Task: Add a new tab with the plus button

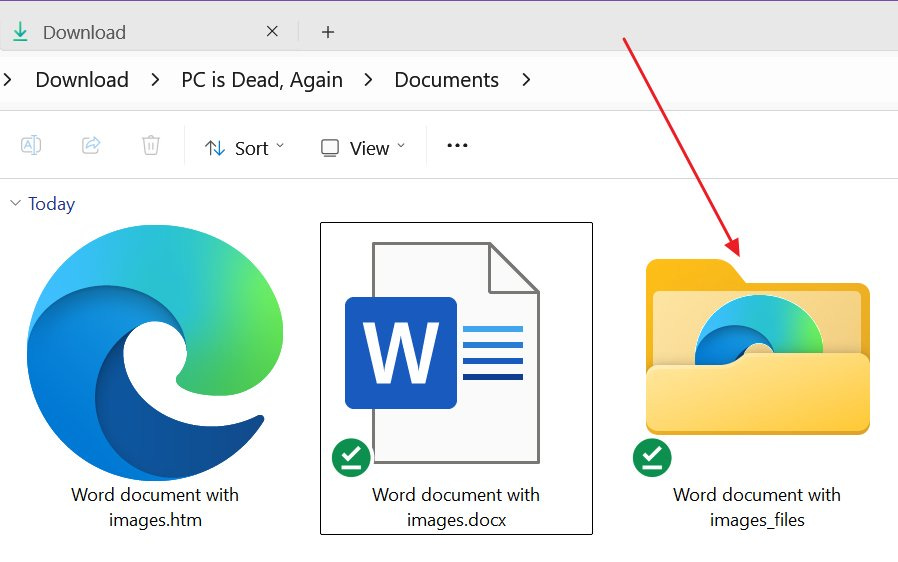Action: (x=328, y=32)
